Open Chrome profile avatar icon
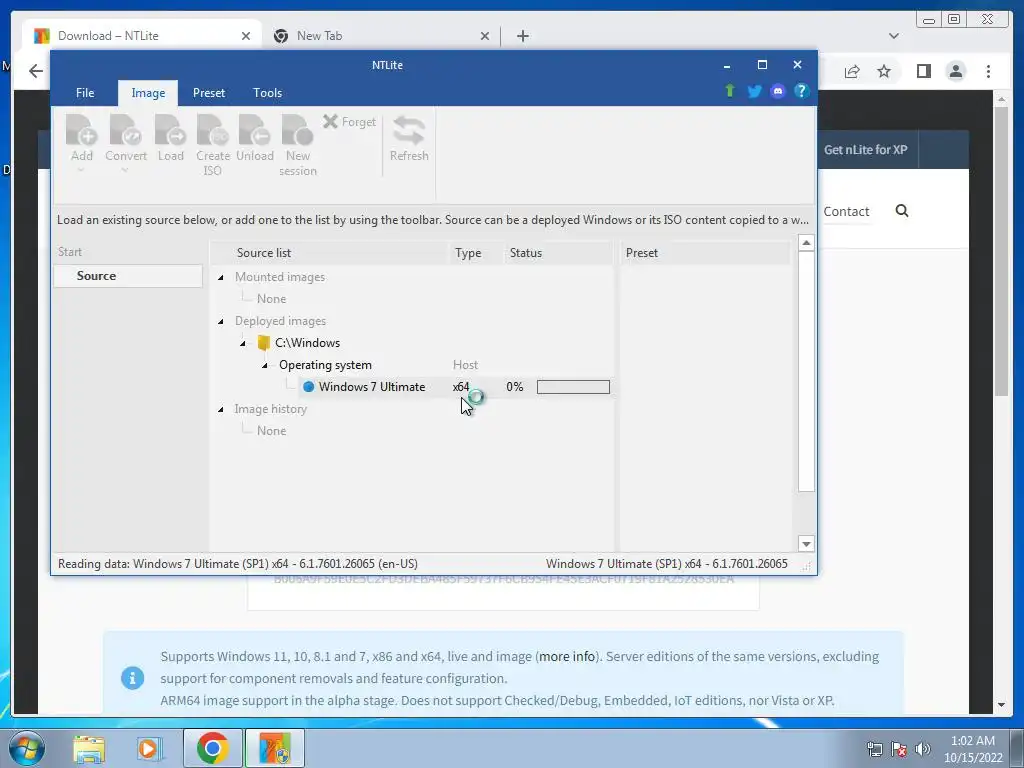 click(x=955, y=71)
